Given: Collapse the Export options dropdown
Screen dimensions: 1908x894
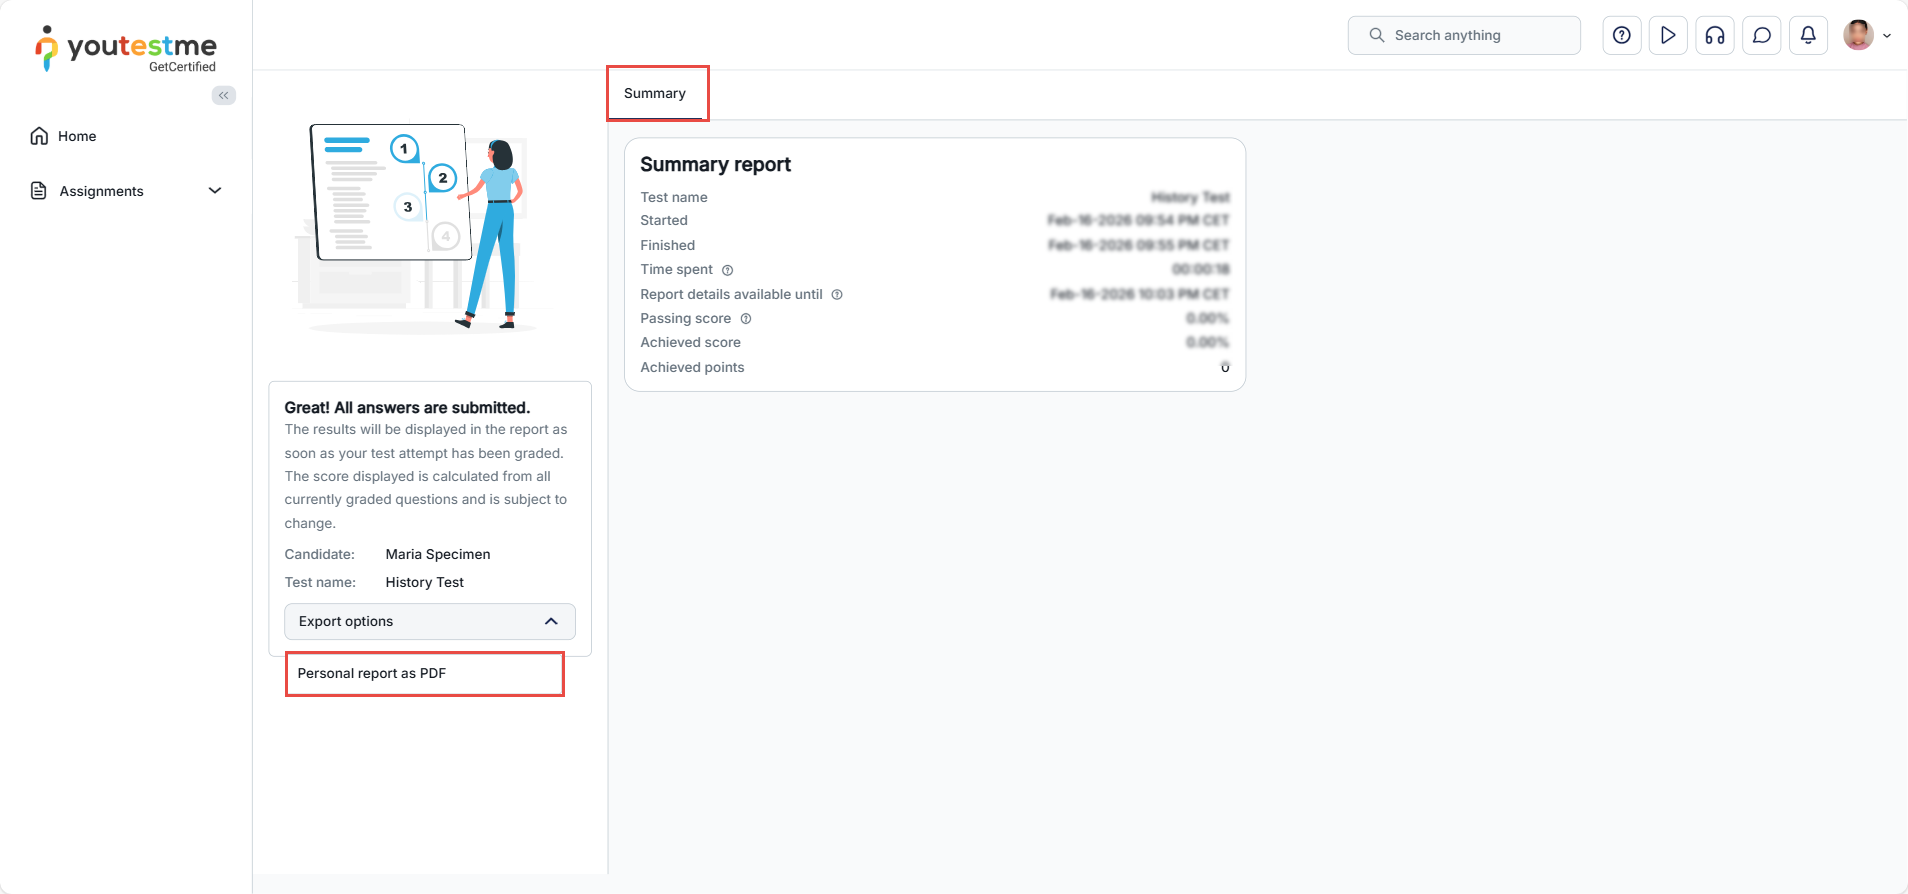Looking at the screenshot, I should (x=551, y=621).
